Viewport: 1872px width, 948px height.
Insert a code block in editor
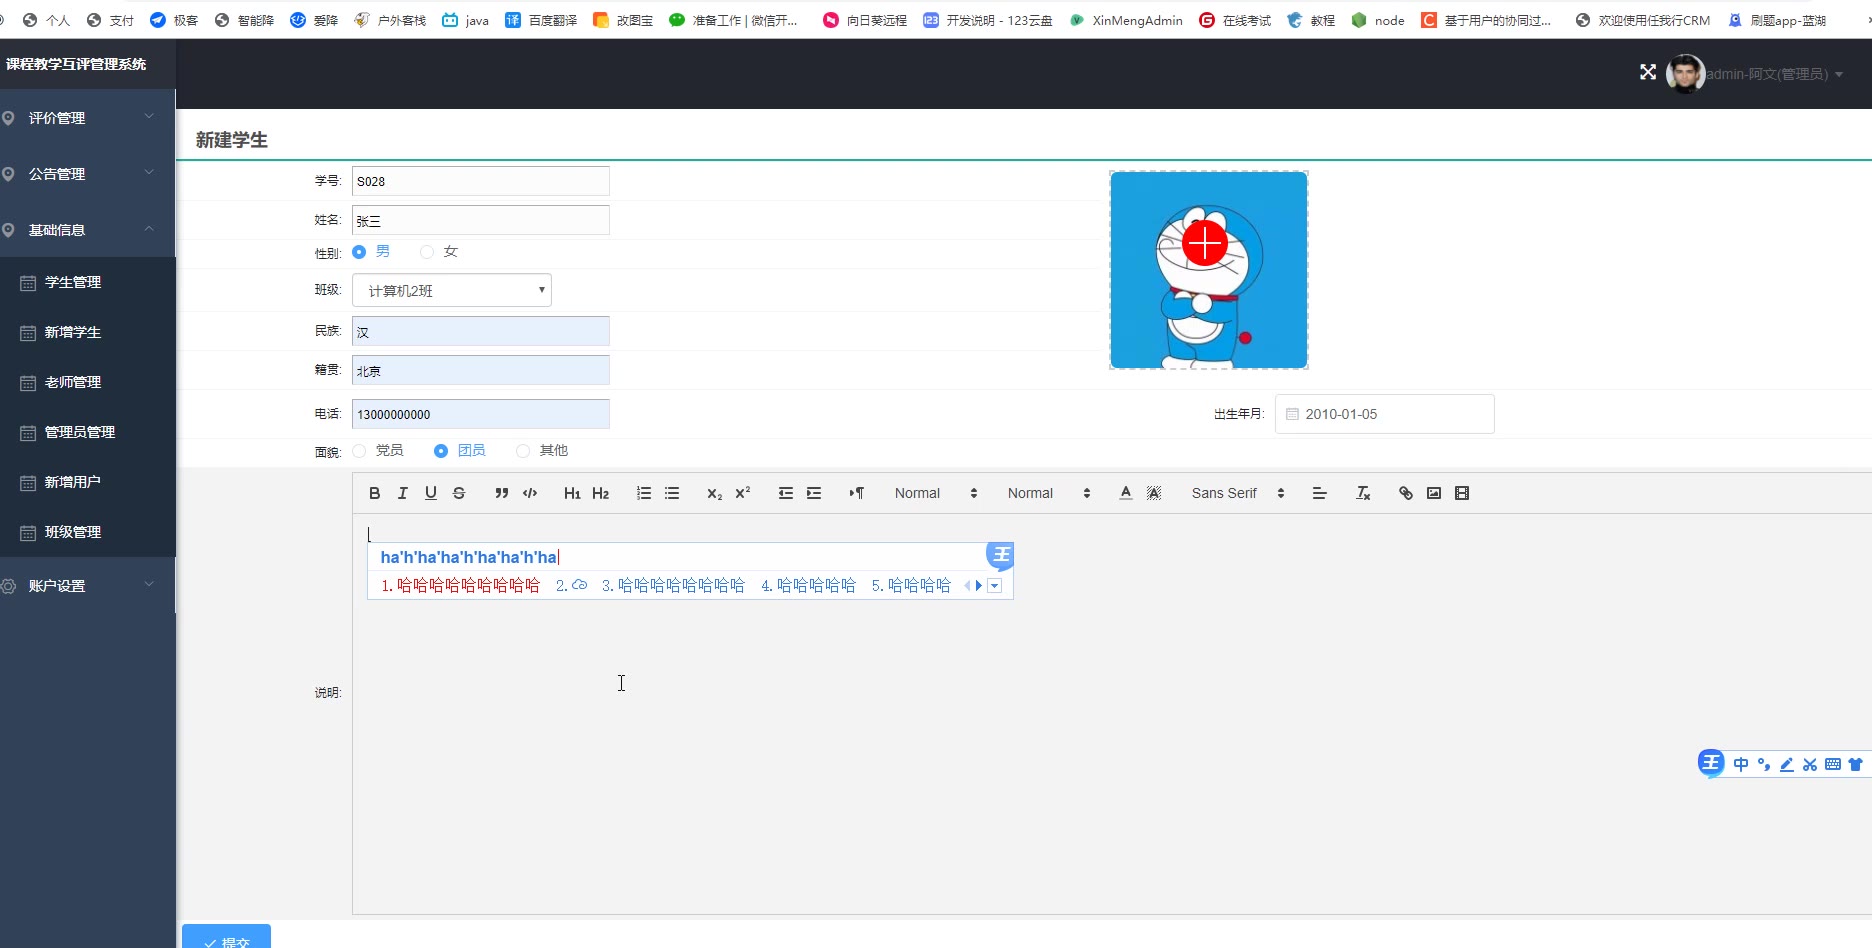pos(530,493)
